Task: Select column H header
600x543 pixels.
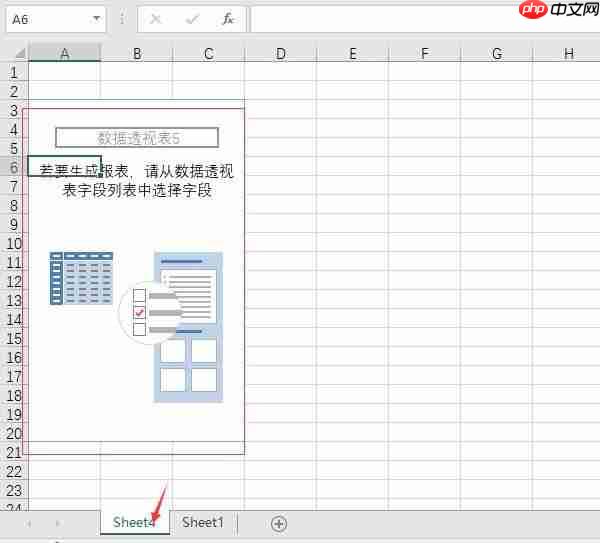Action: tap(567, 53)
